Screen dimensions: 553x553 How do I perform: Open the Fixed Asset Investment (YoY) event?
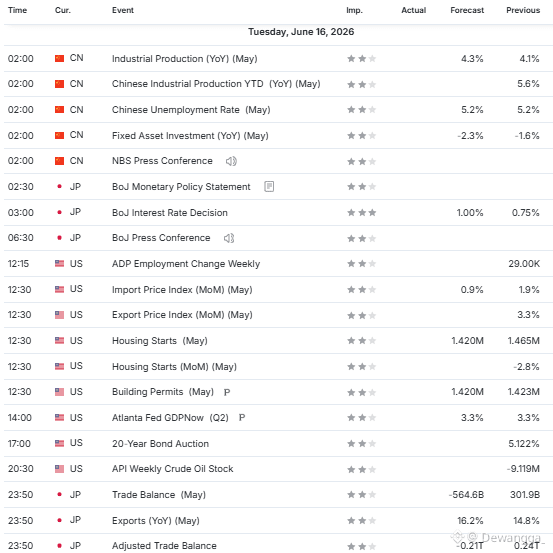[190, 135]
